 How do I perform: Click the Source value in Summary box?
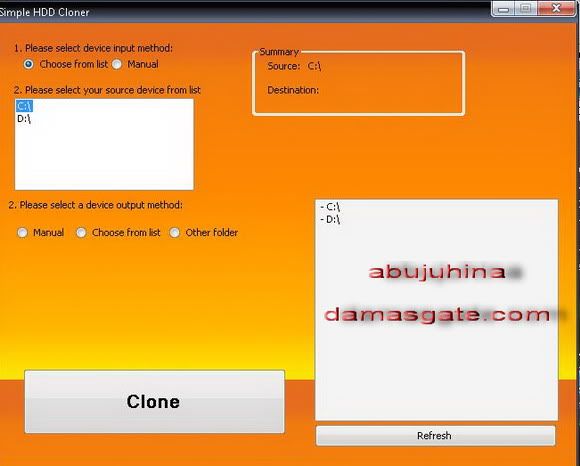pos(314,66)
